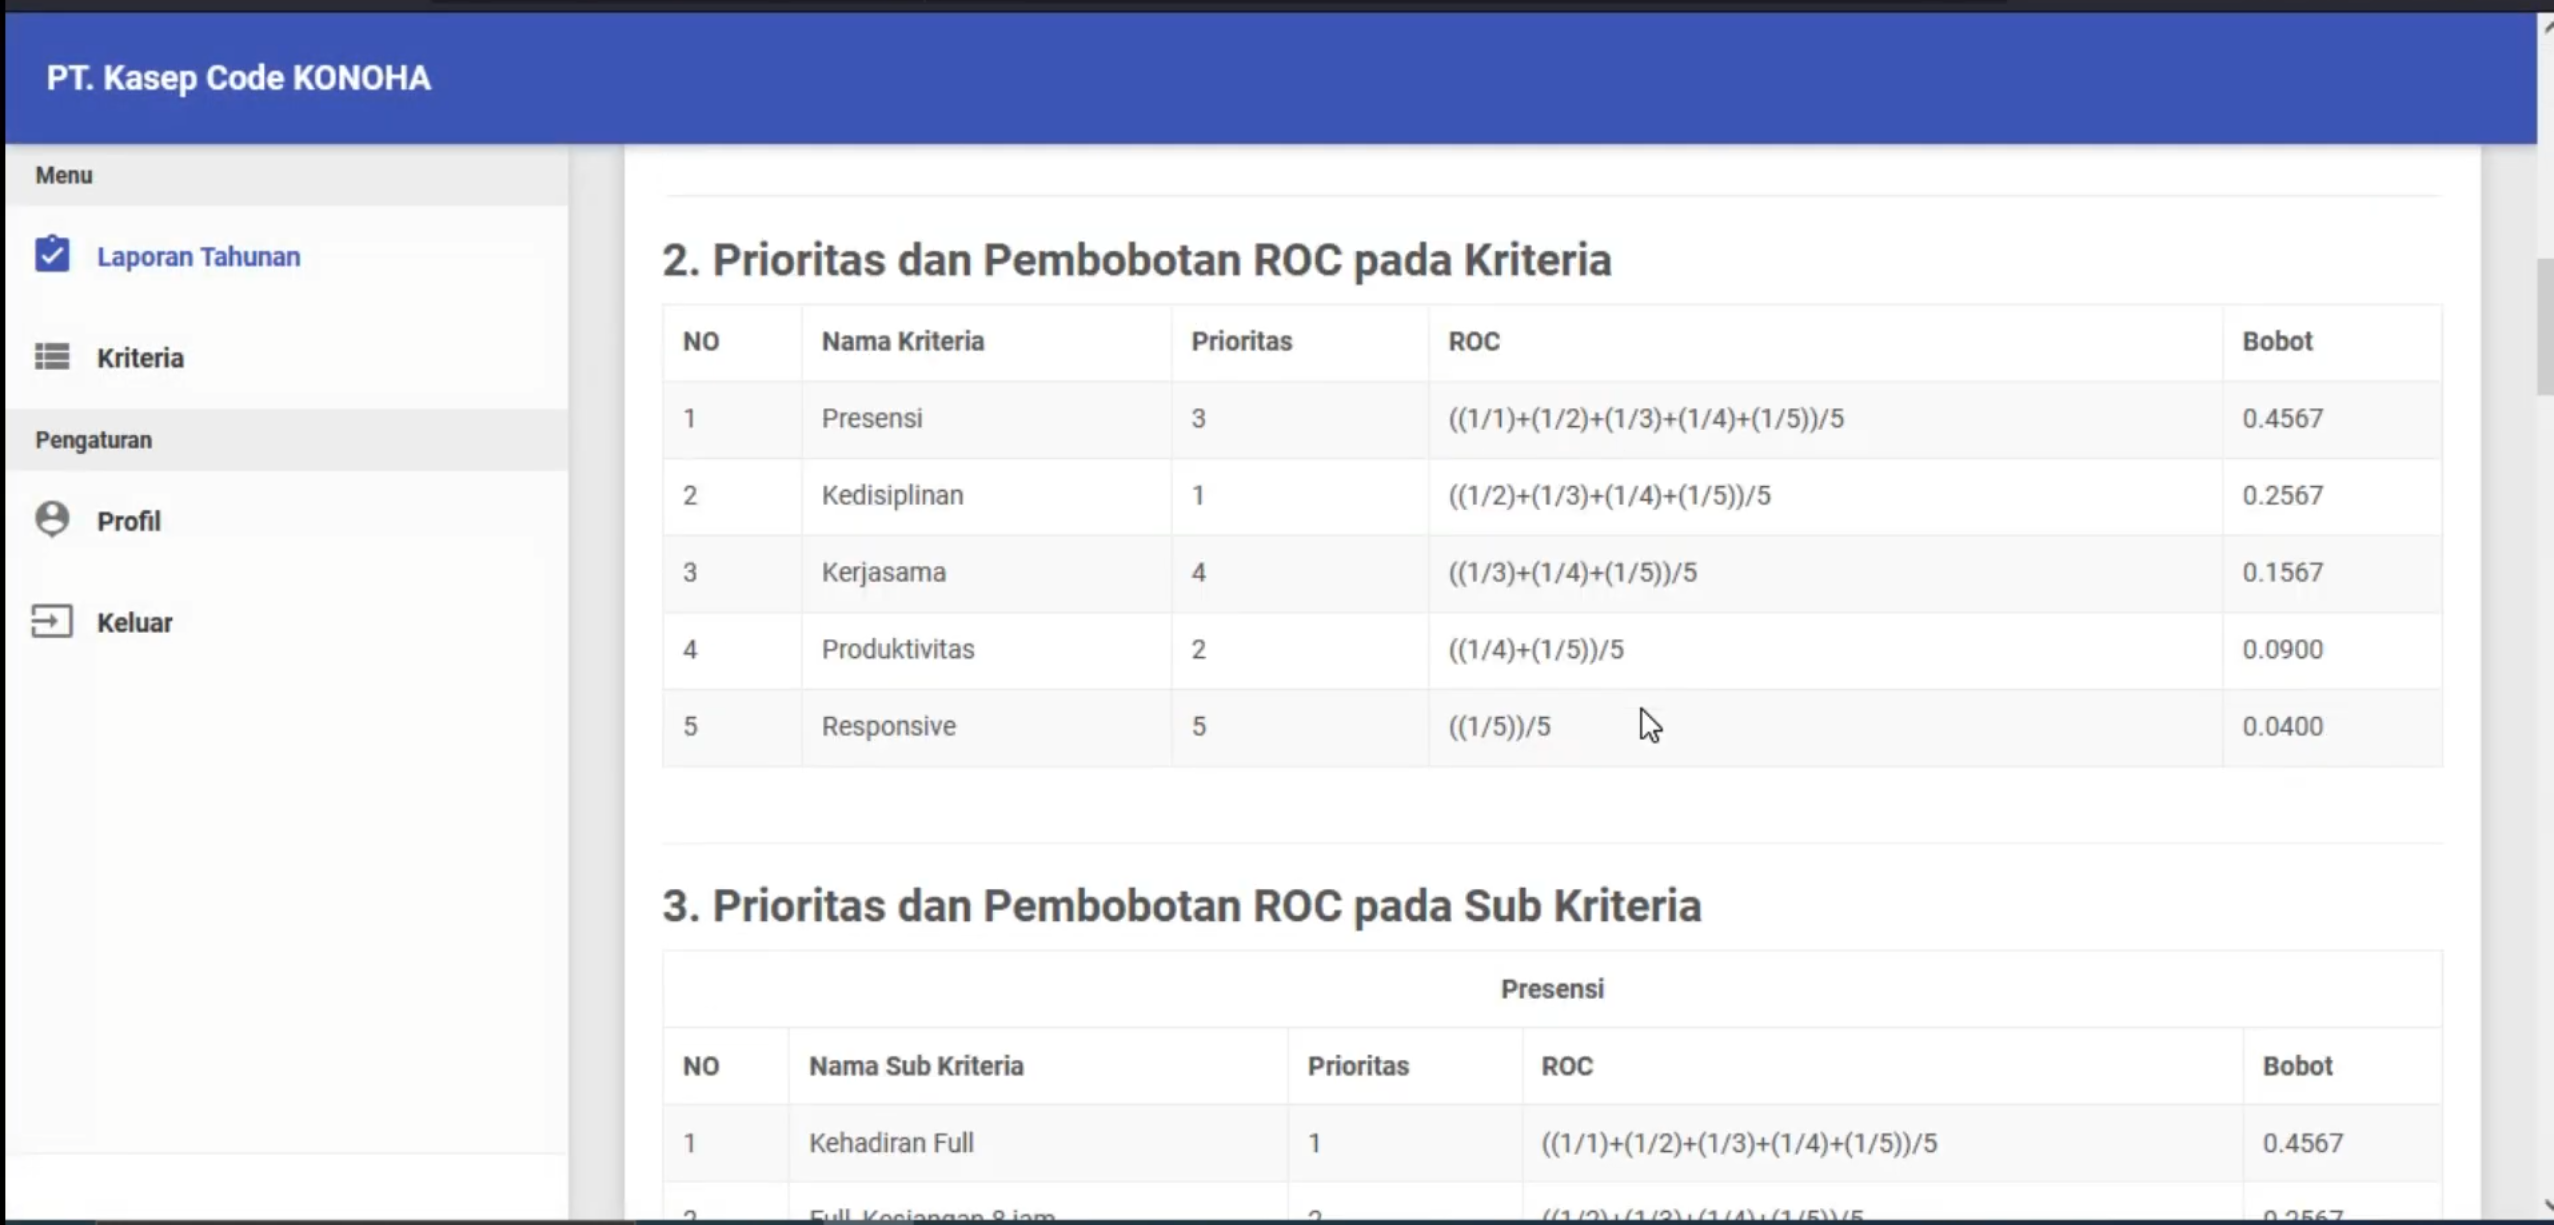Click the page vertical scrollbar thumb
The width and height of the screenshot is (2554, 1225).
[2545, 327]
